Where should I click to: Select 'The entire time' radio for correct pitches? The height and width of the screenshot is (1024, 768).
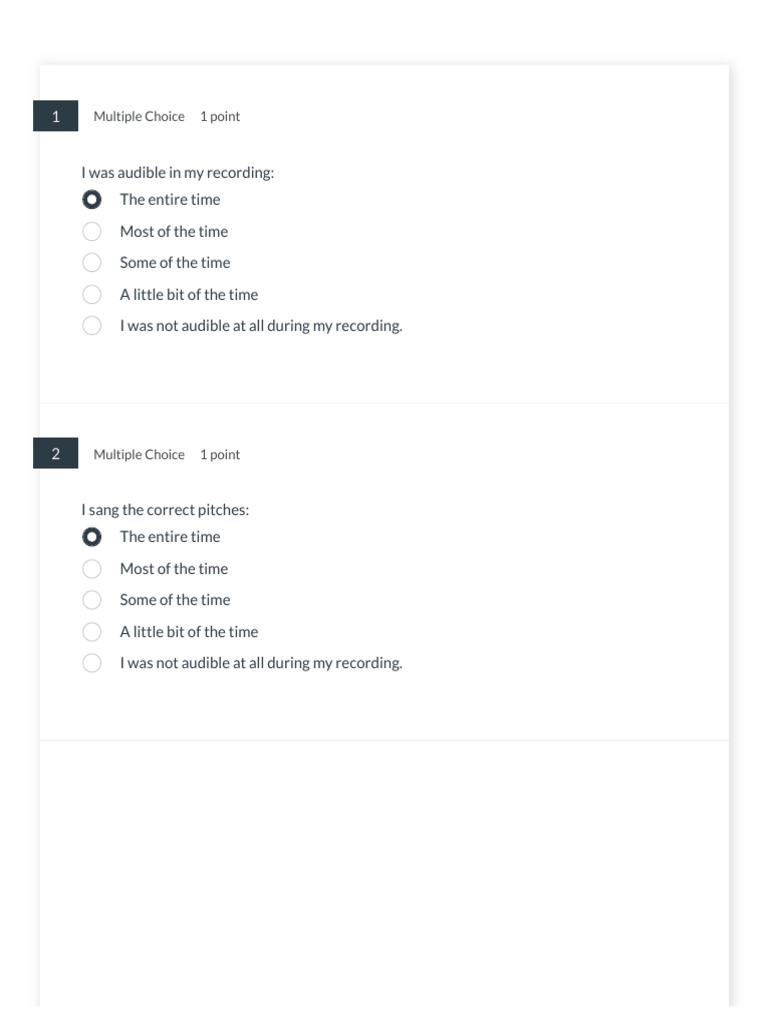click(x=92, y=537)
